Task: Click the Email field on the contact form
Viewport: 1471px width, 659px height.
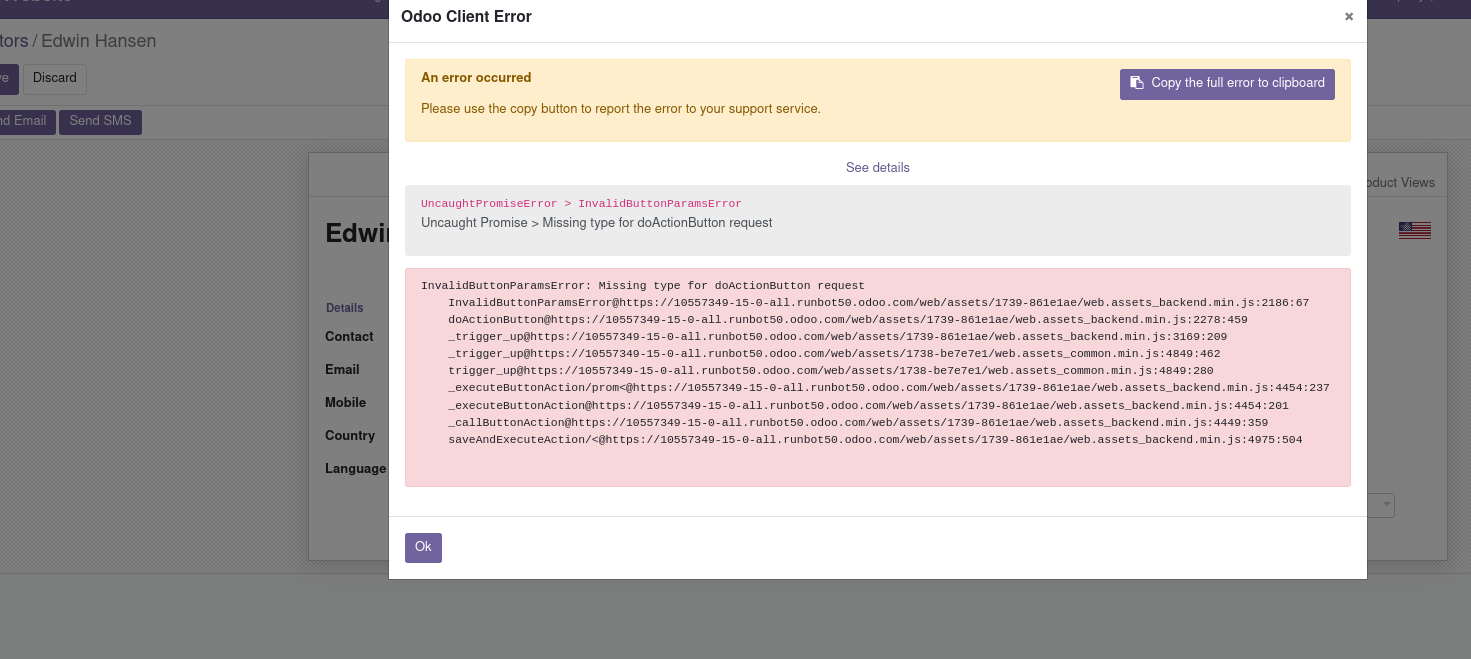Action: point(342,369)
